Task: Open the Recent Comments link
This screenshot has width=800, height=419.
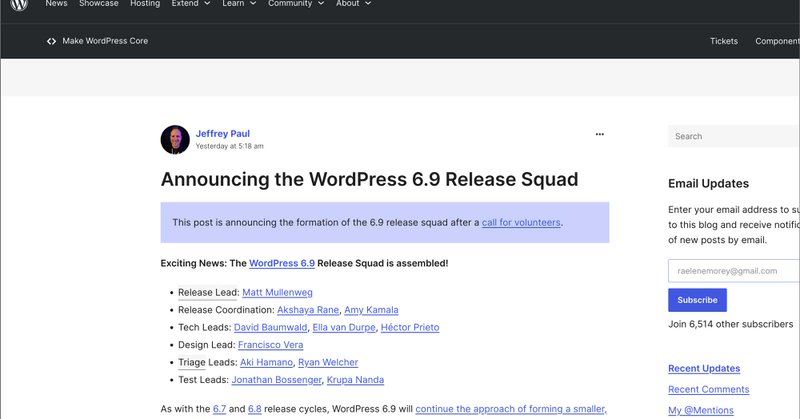Action: click(x=709, y=389)
